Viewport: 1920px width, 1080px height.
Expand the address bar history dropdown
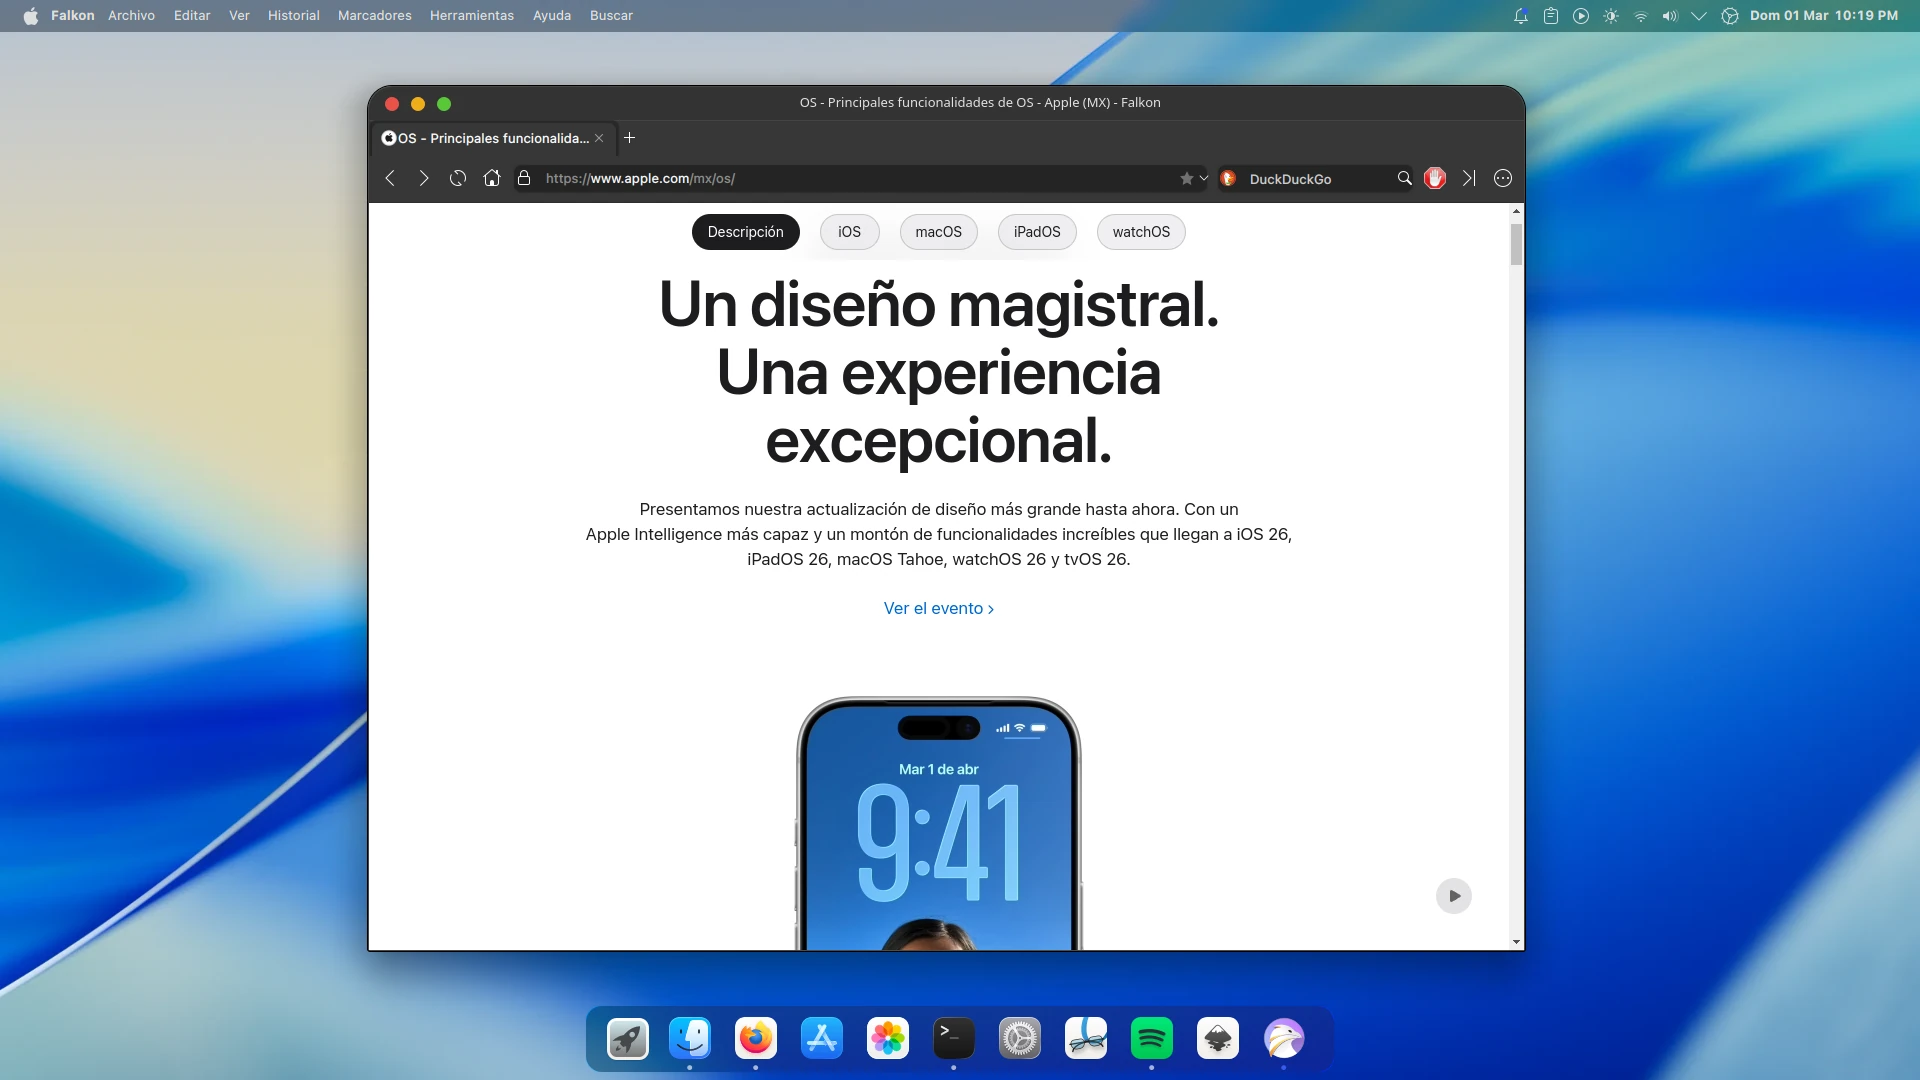(1204, 178)
